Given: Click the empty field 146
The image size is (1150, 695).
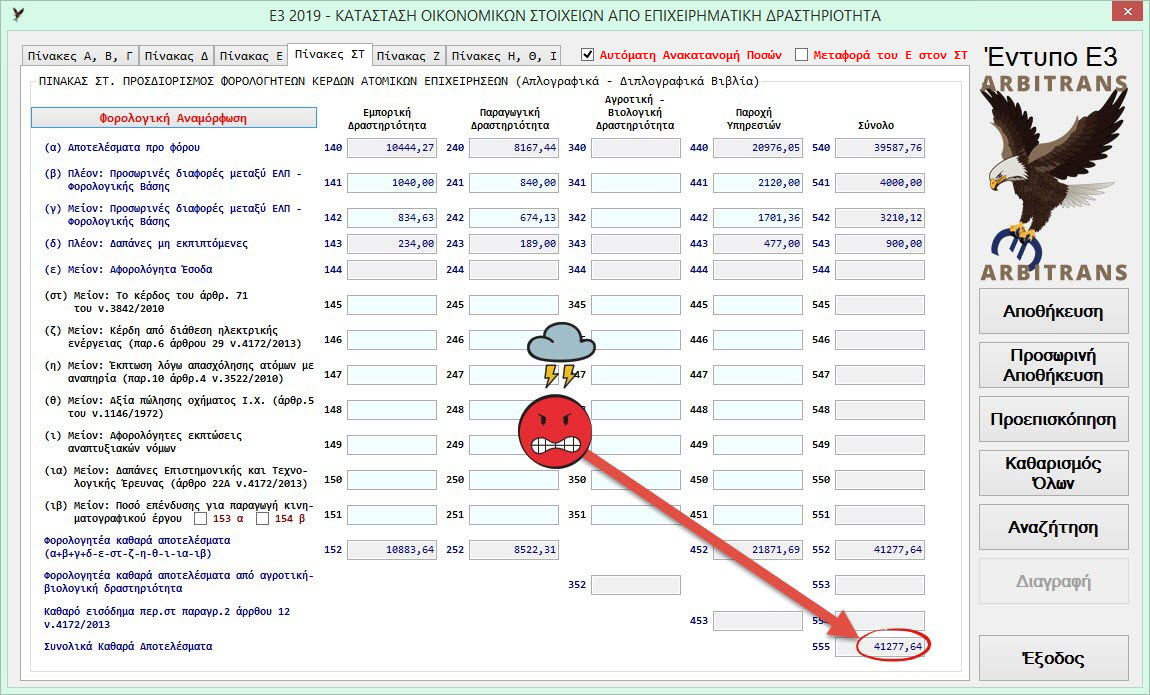Looking at the screenshot, I should click(392, 339).
